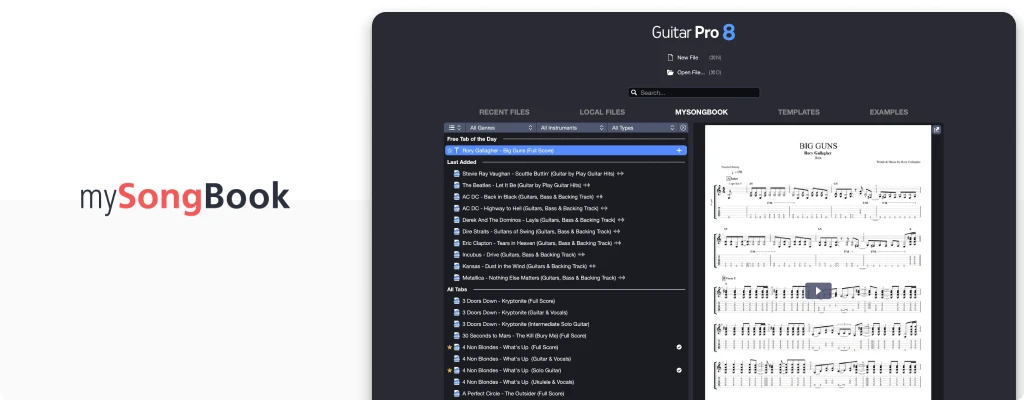This screenshot has width=1024, height=400.
Task: Click the file icon of Highway to Hell row
Action: click(457, 208)
